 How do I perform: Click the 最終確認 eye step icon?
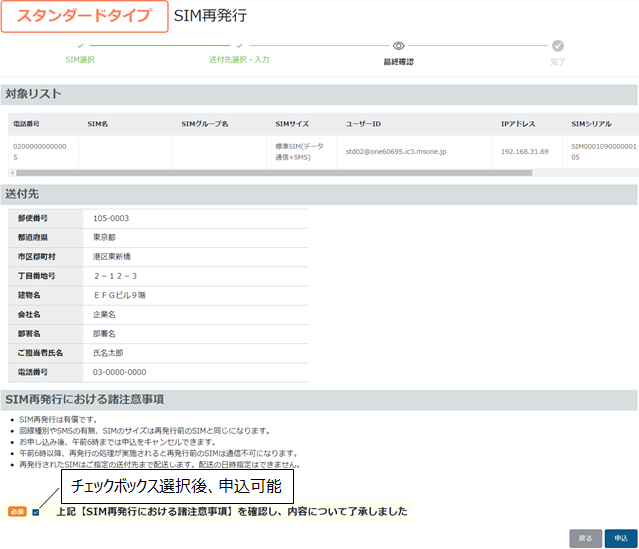click(398, 46)
